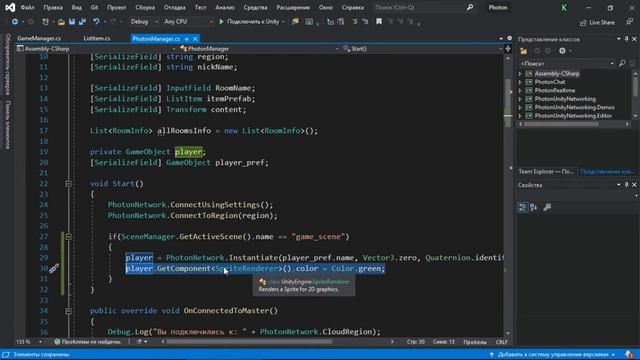Undo the last edit via toolbar
Image resolution: width=640 pixels, height=360 pixels.
click(96, 22)
